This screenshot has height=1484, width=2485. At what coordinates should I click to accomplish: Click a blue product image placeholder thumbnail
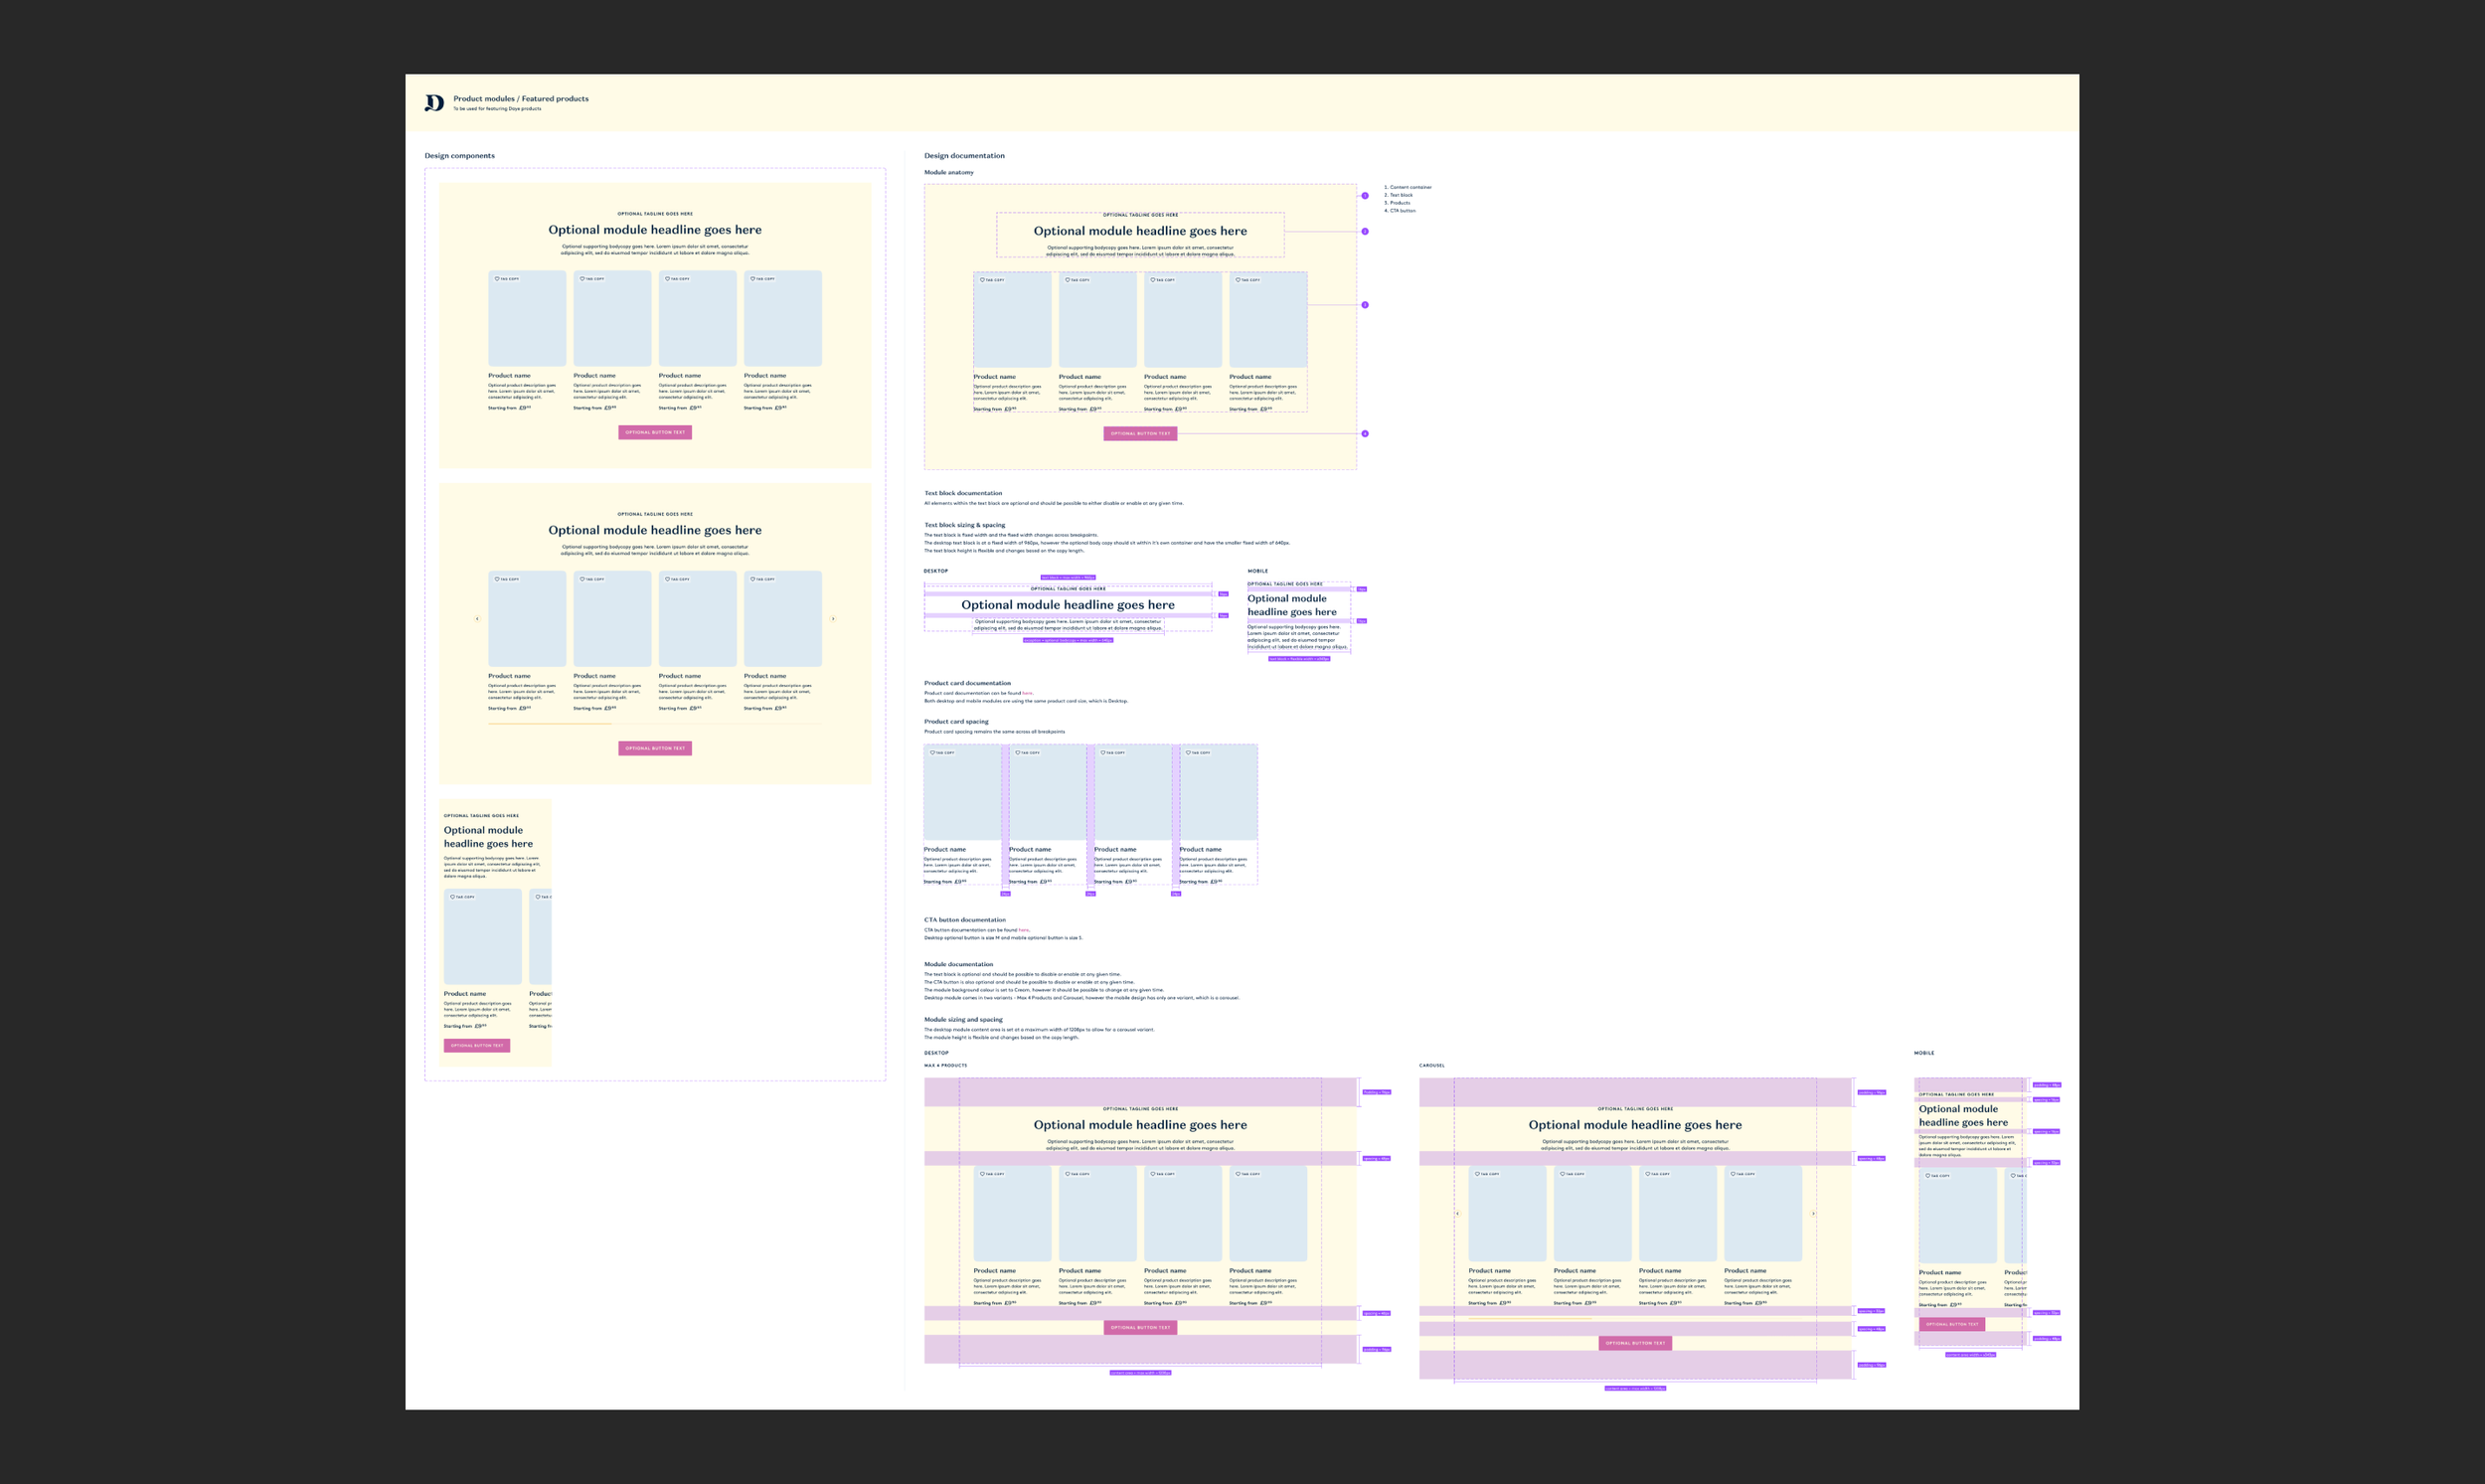pos(527,318)
